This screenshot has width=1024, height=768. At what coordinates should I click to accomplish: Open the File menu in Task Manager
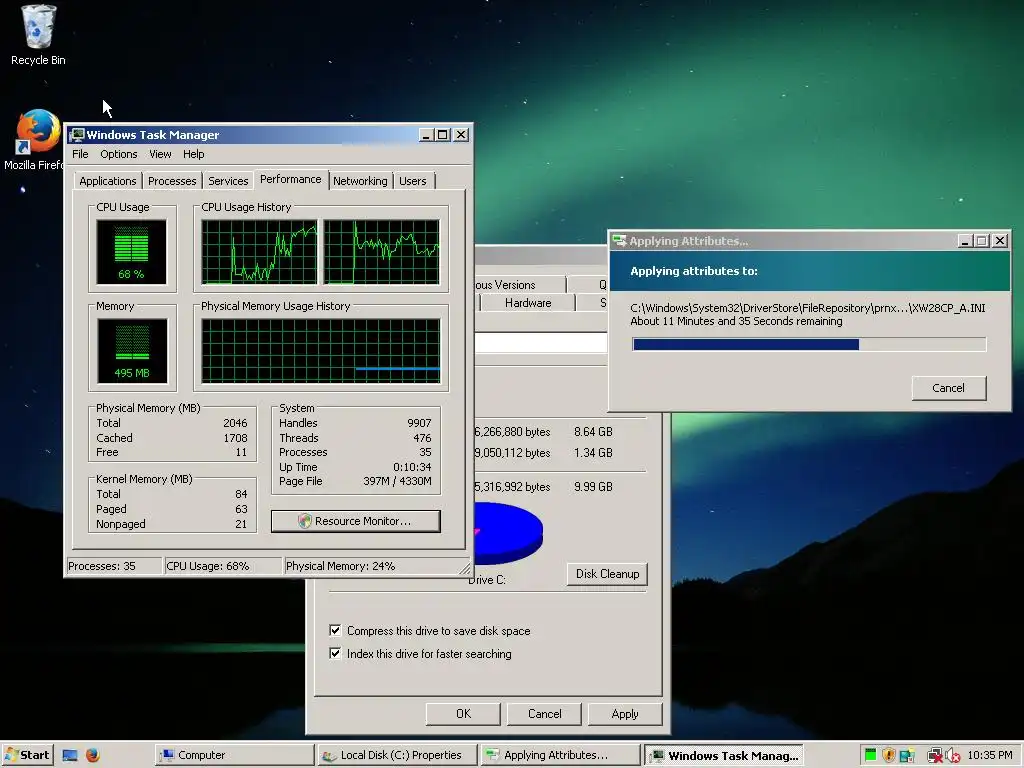pos(80,154)
